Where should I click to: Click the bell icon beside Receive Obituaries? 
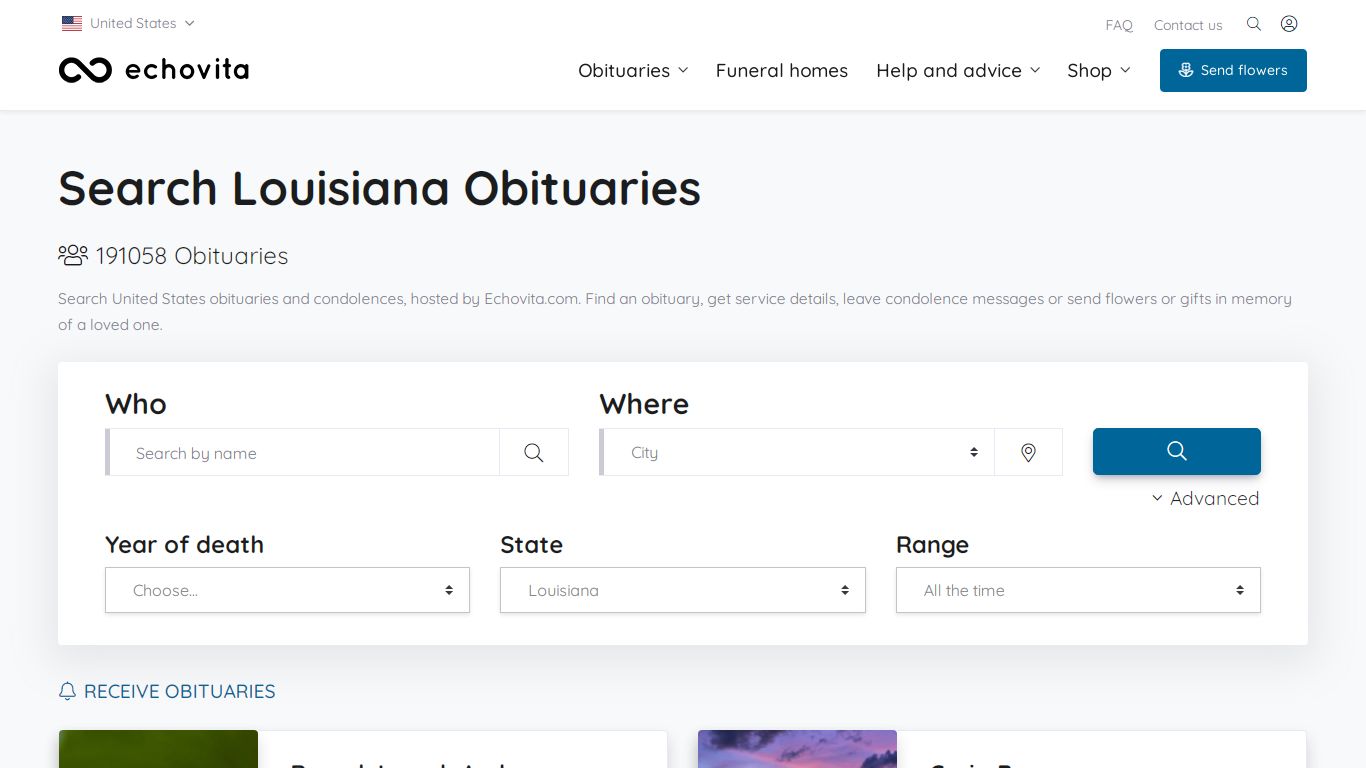coord(67,691)
